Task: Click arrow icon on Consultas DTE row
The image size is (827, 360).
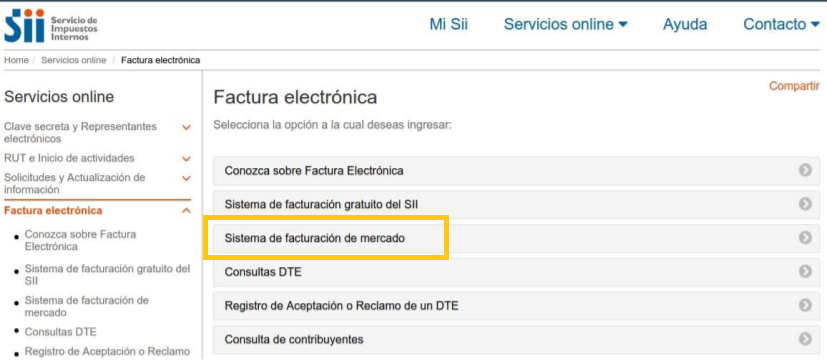Action: click(805, 271)
